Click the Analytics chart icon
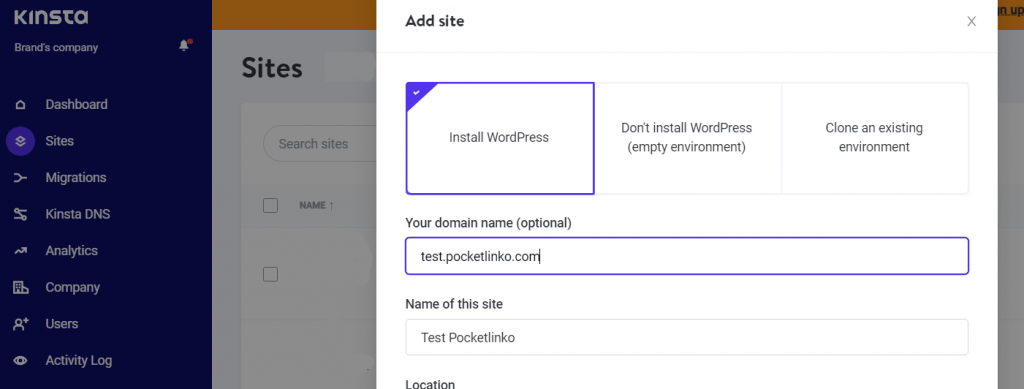The width and height of the screenshot is (1024, 389). click(20, 251)
